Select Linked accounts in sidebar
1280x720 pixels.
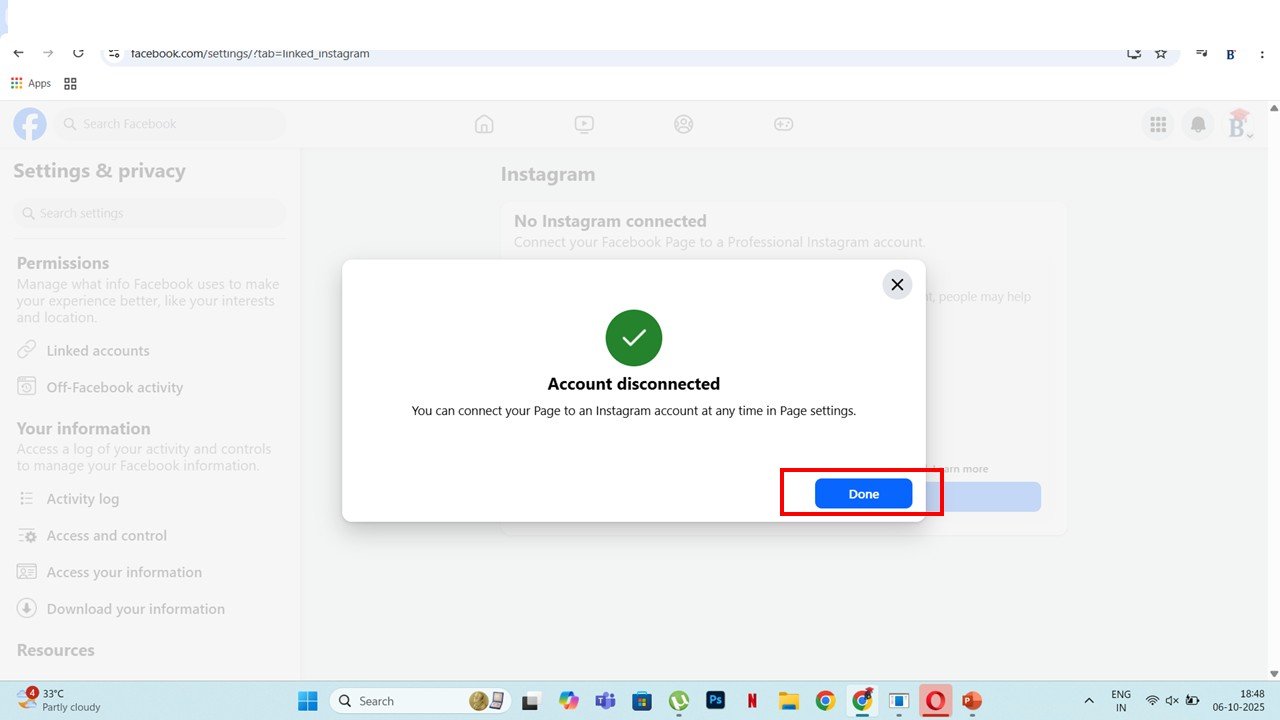97,351
